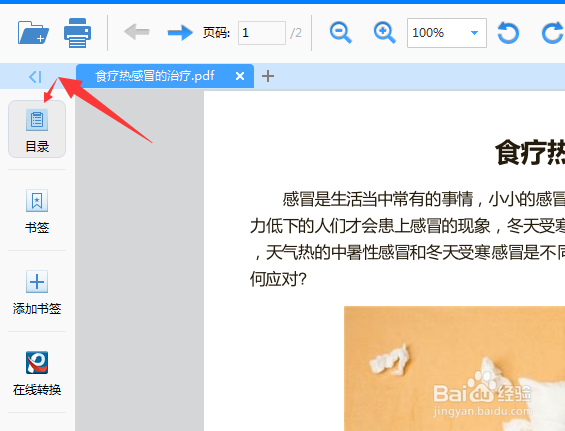Go to previous page with gray left arrow
Viewport: 565px width, 431px height.
(137, 32)
